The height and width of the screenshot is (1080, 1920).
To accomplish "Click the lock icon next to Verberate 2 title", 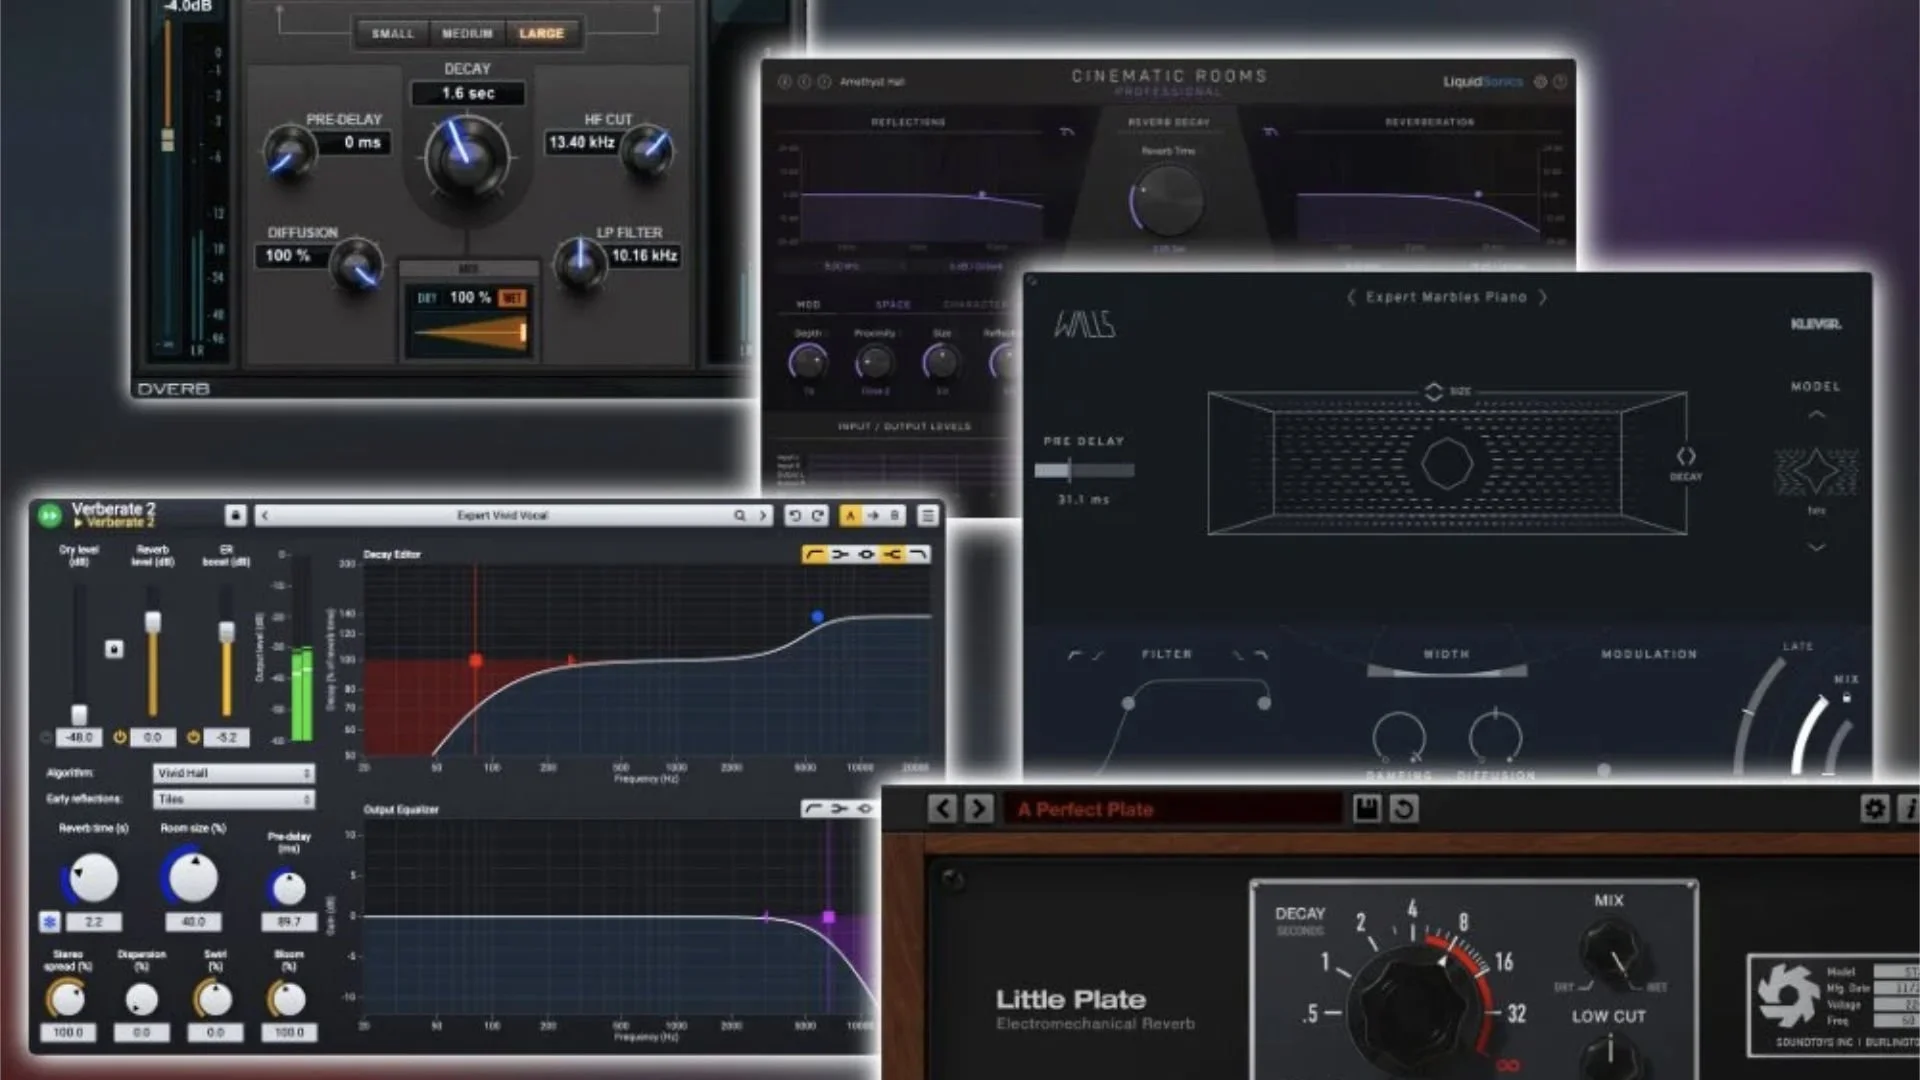I will pyautogui.click(x=237, y=514).
